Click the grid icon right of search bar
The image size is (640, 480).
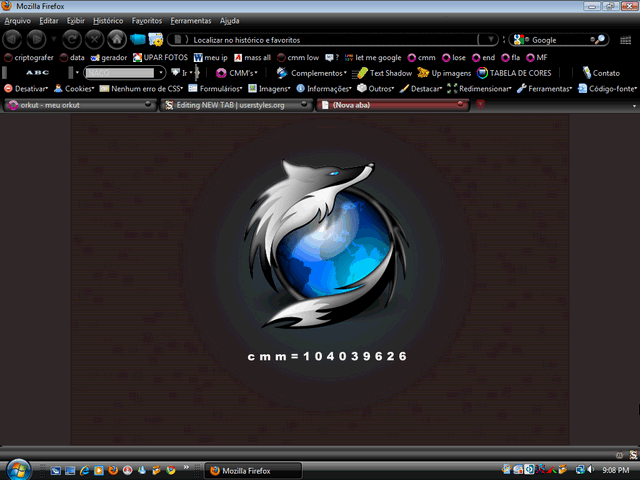[625, 40]
